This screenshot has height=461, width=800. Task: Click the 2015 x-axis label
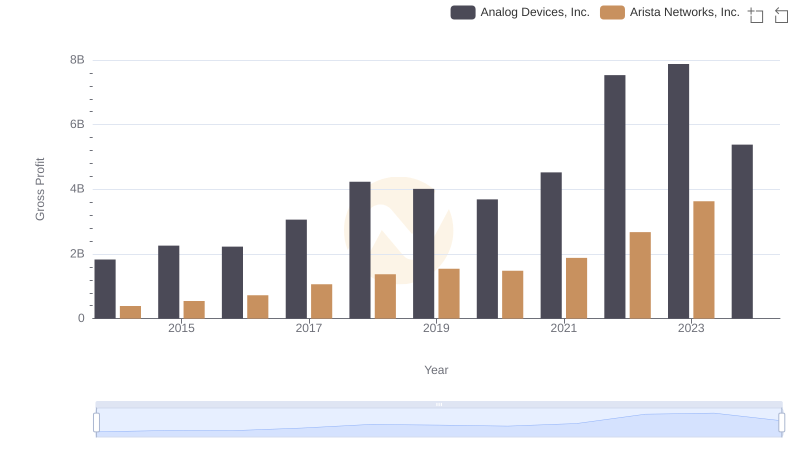point(181,328)
